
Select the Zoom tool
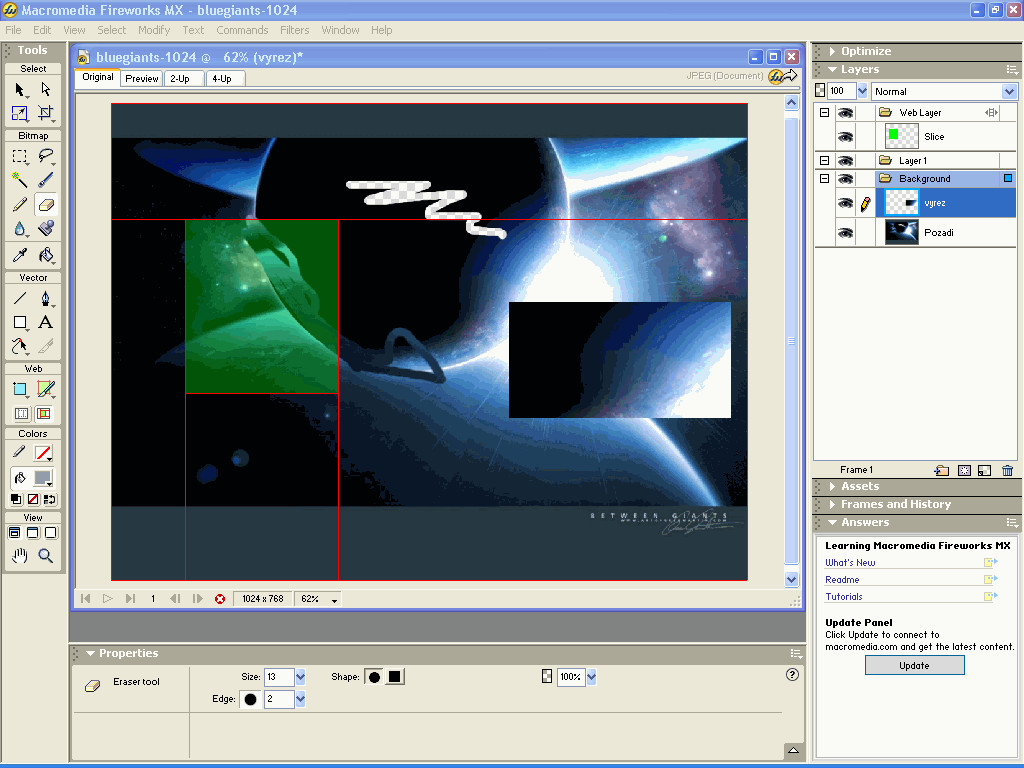[45, 556]
